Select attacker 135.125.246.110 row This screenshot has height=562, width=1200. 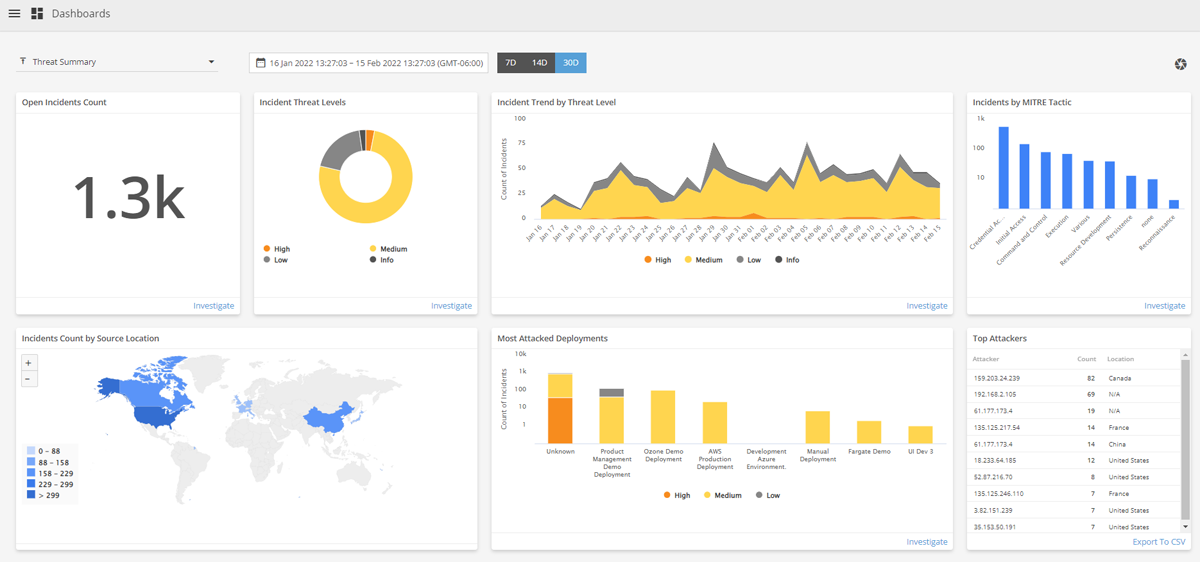(x=1075, y=493)
